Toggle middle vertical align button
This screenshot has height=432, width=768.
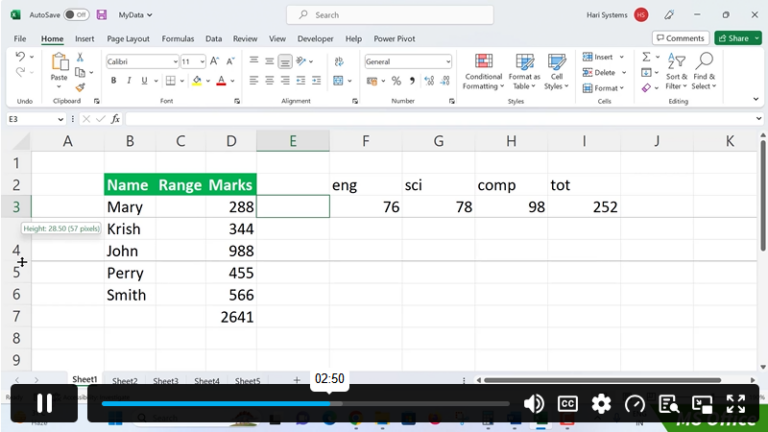pos(269,61)
